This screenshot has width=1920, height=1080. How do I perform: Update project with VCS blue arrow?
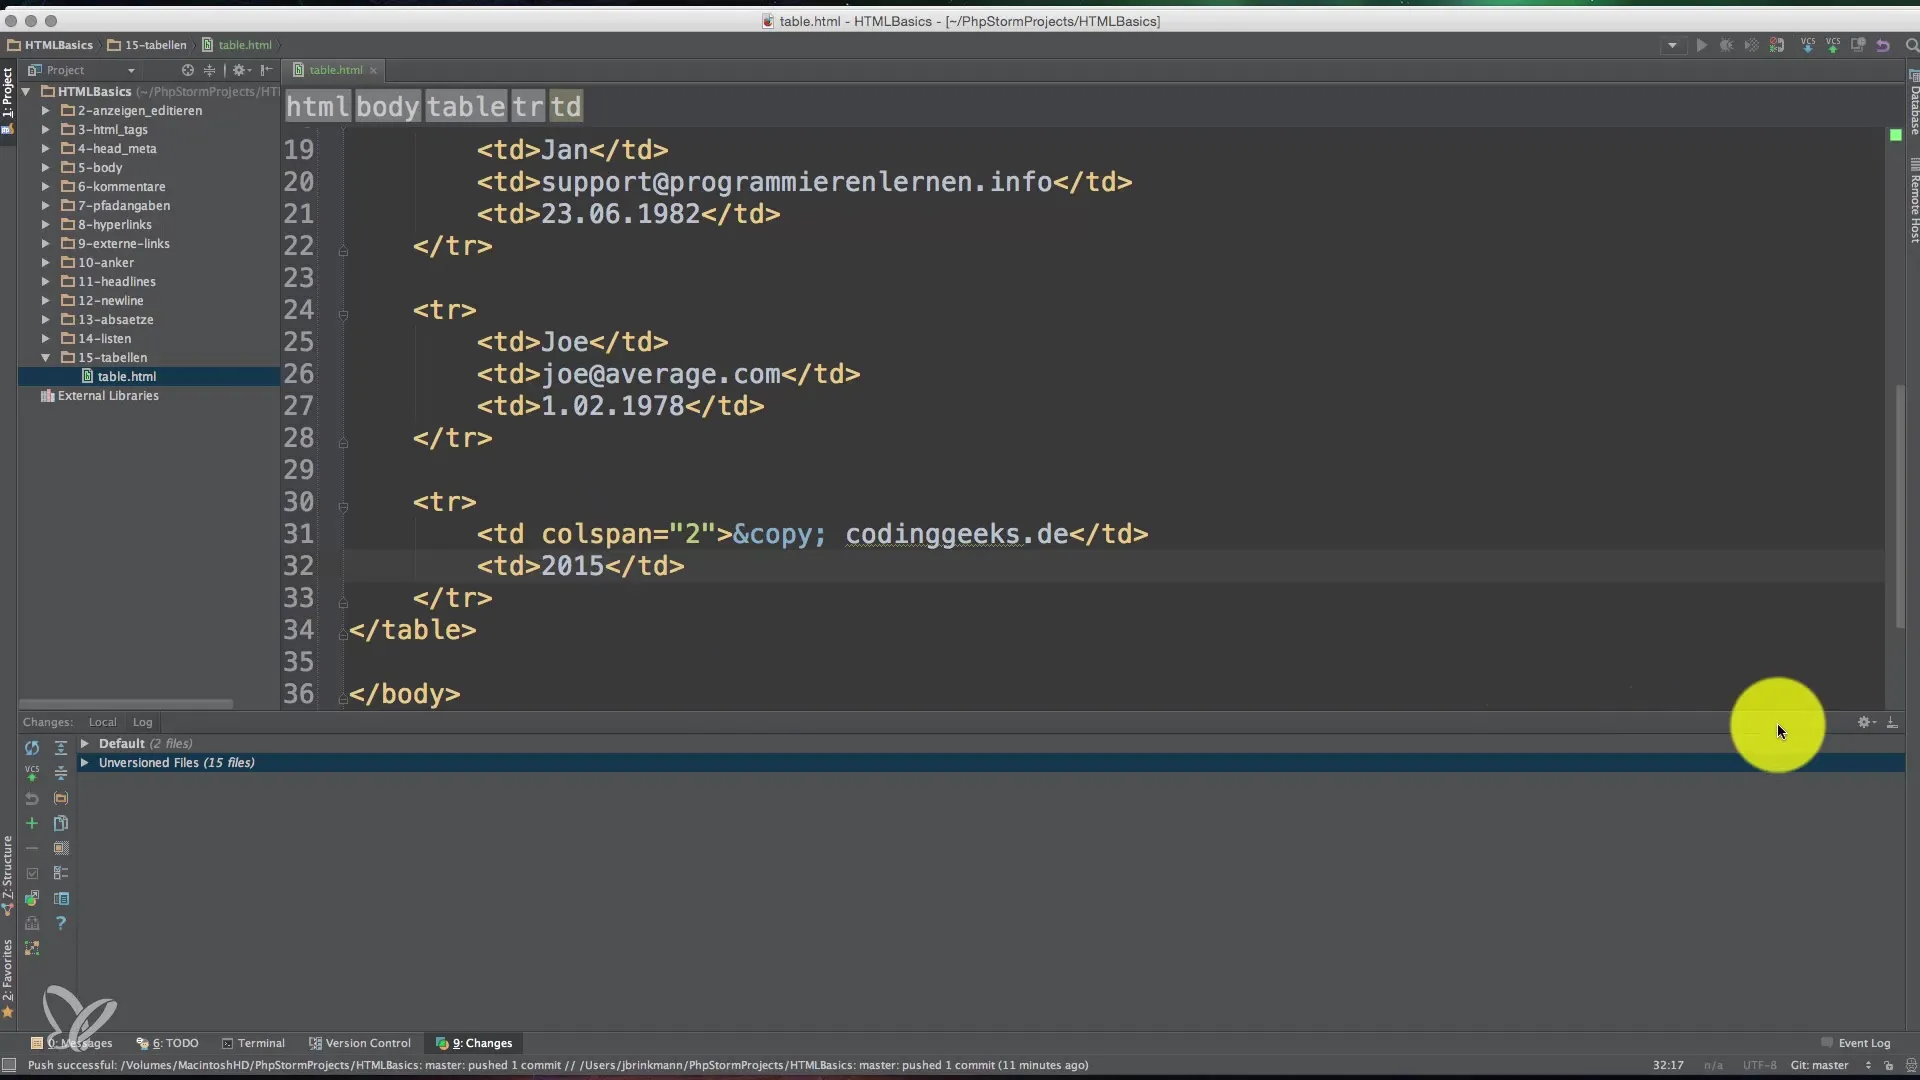[x=1808, y=45]
